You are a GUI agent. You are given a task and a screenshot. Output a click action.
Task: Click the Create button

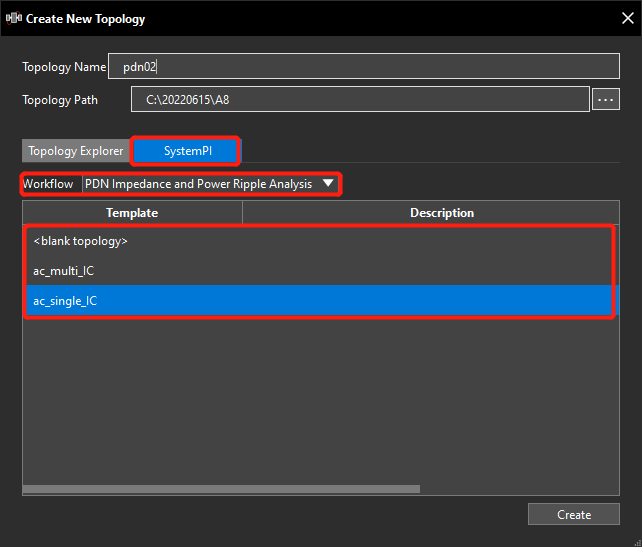[x=574, y=514]
